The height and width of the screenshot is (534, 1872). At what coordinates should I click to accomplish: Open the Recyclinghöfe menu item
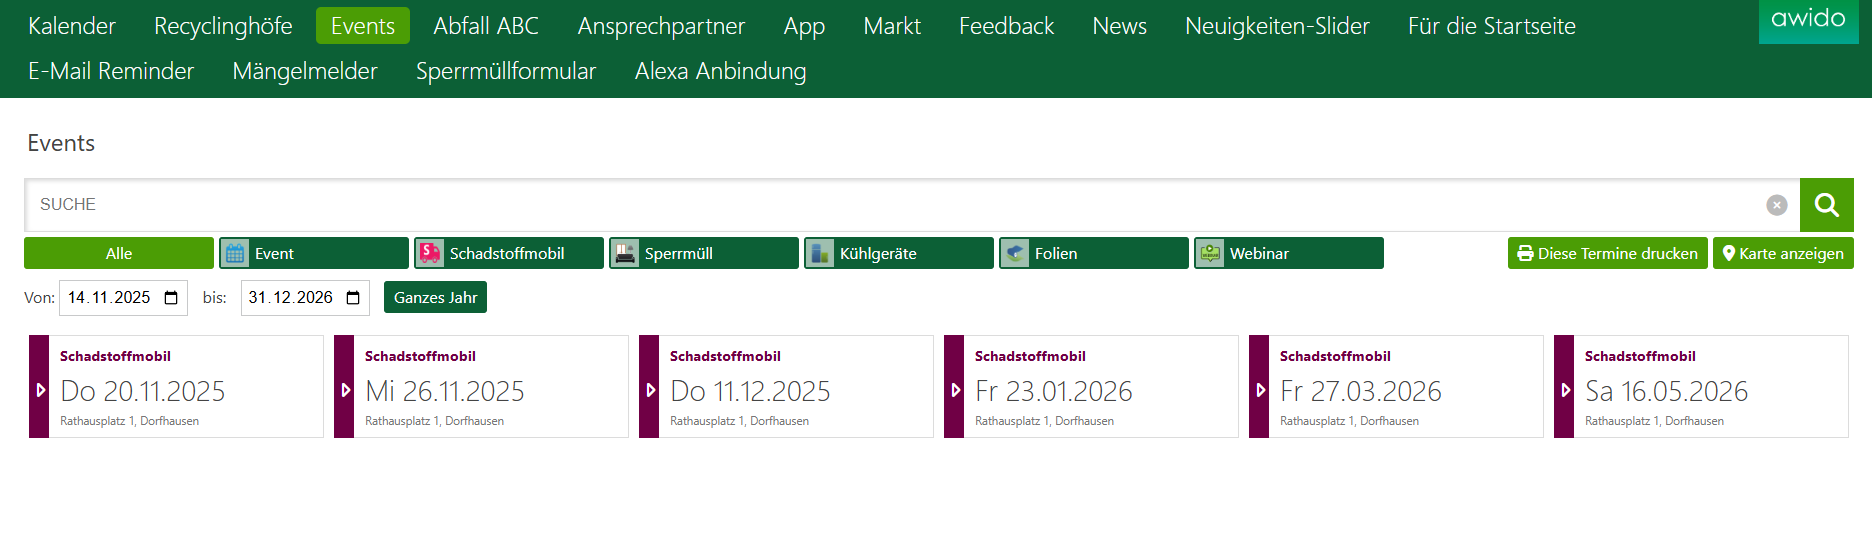[x=223, y=26]
